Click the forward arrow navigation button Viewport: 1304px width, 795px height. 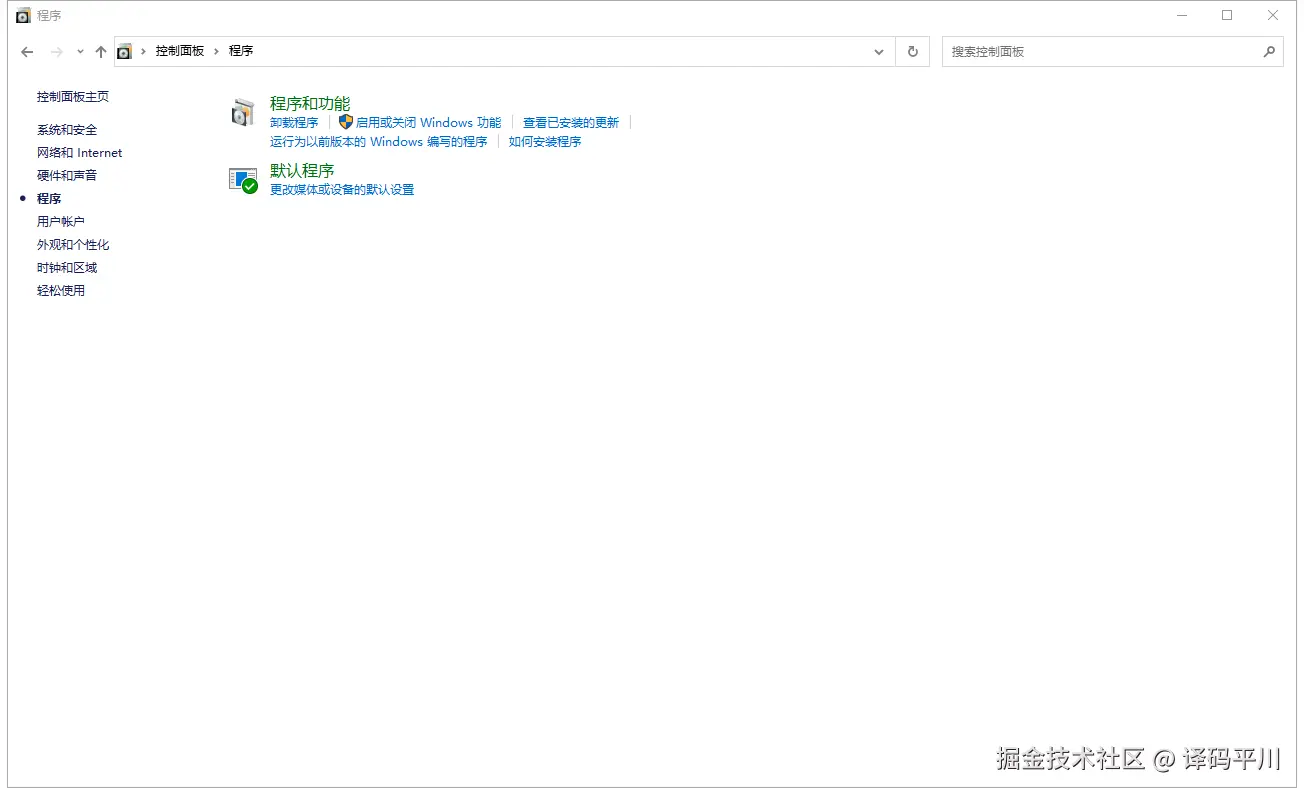point(56,52)
